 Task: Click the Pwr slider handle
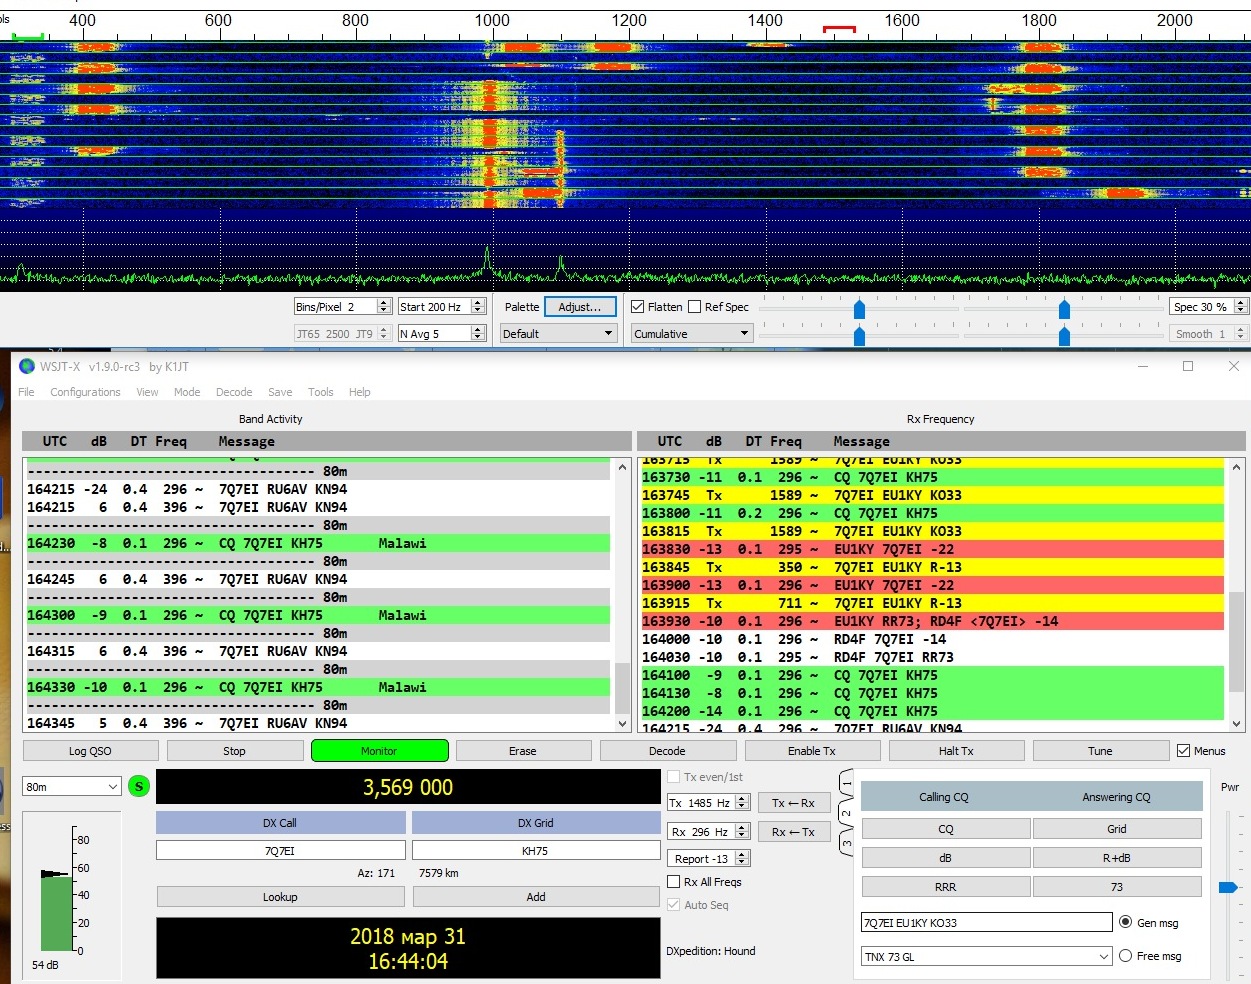pyautogui.click(x=1228, y=887)
